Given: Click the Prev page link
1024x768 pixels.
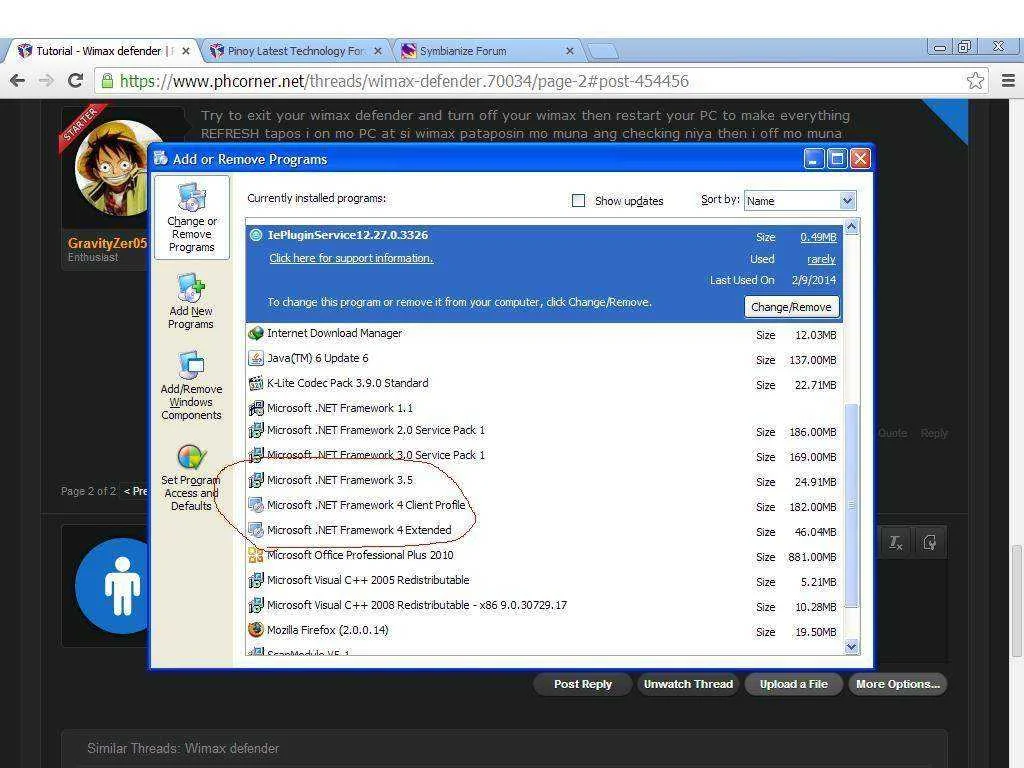Looking at the screenshot, I should pyautogui.click(x=135, y=491).
